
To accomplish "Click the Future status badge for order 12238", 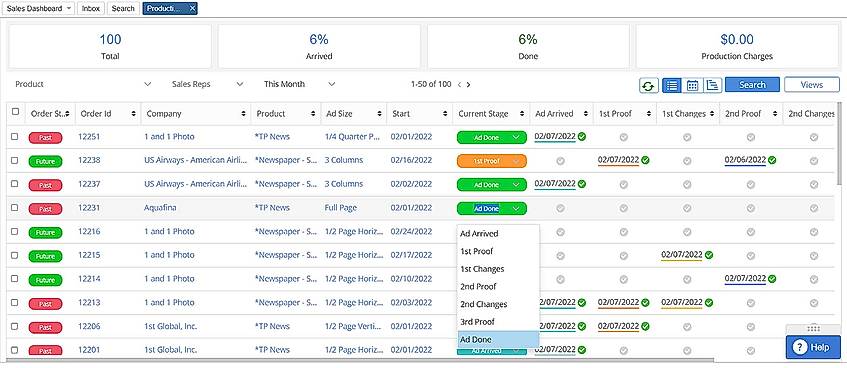I will pyautogui.click(x=45, y=161).
